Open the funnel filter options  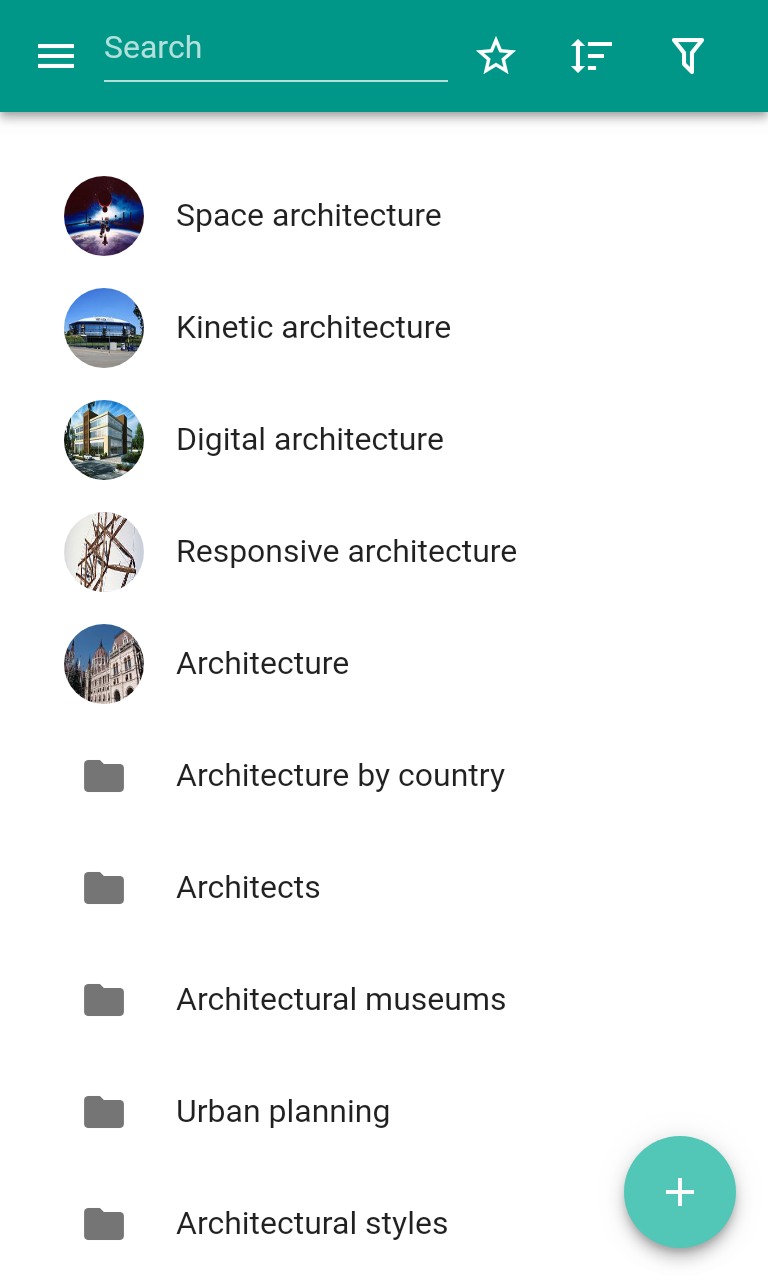click(688, 56)
